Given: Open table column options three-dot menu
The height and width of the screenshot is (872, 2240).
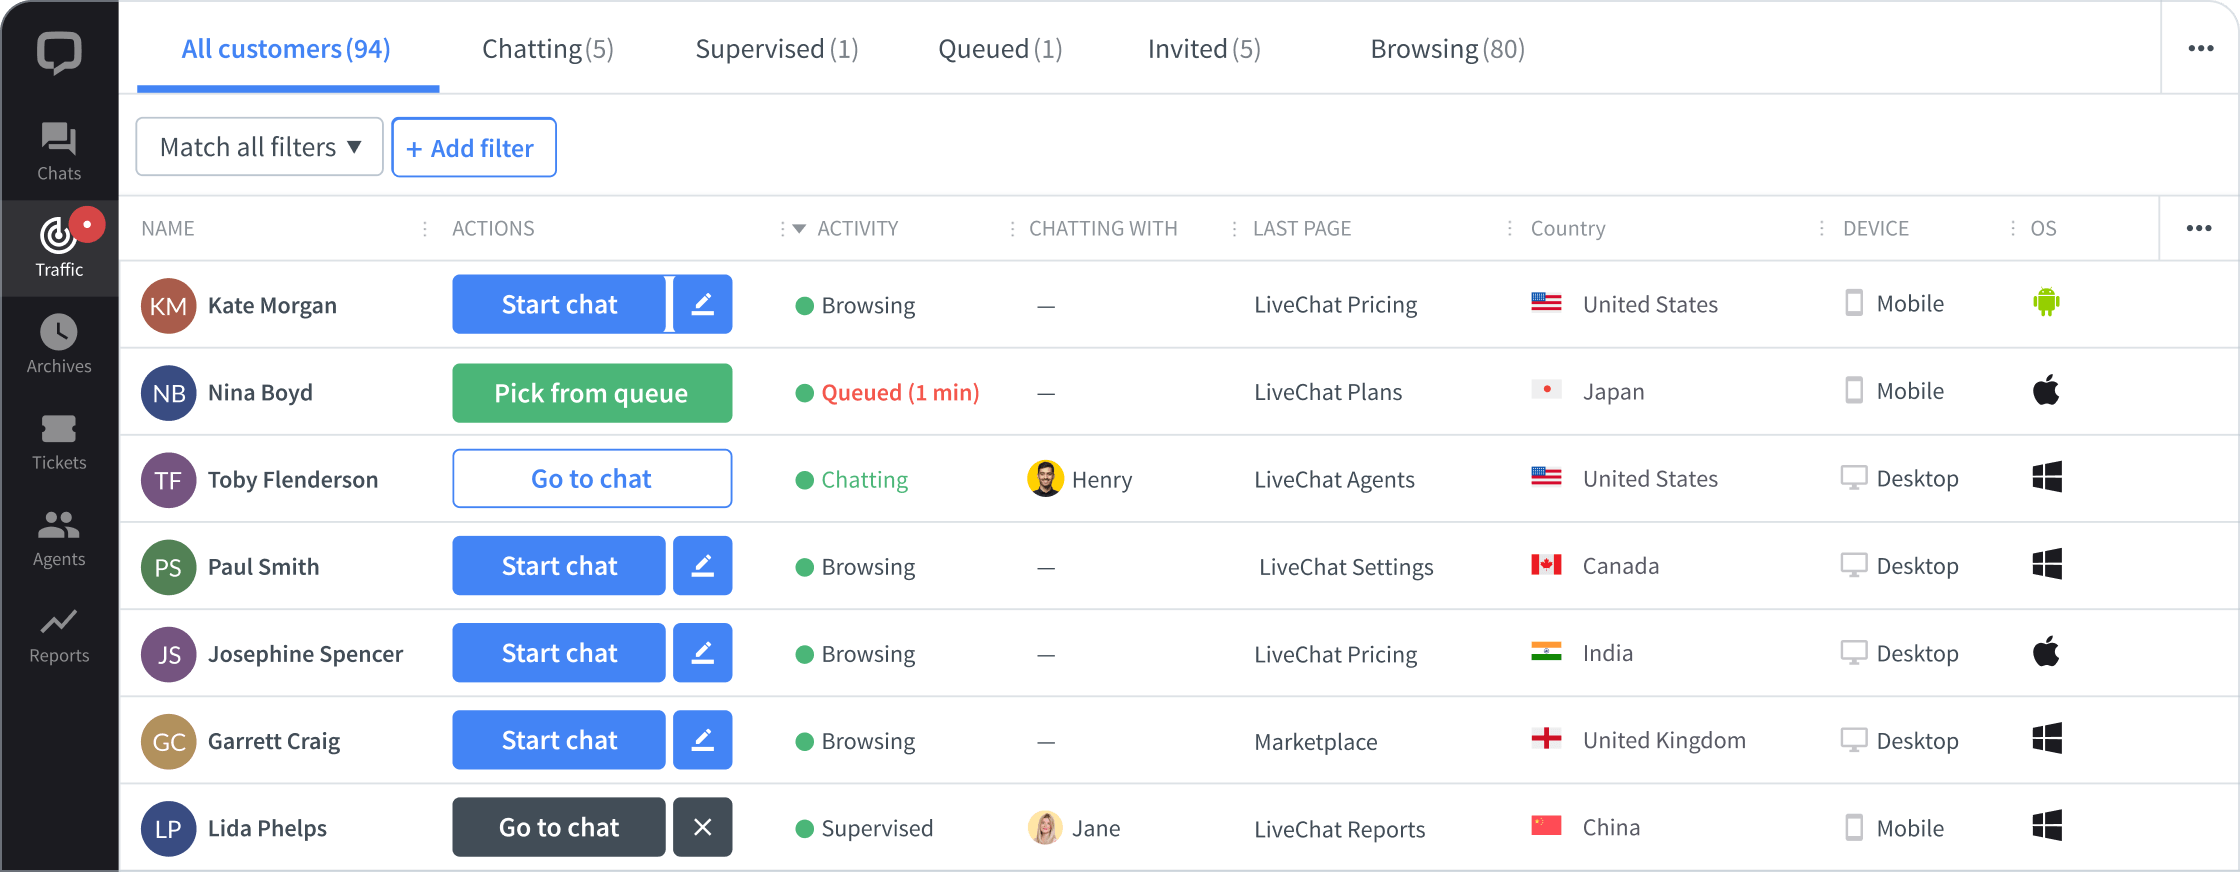Looking at the screenshot, I should click(2198, 229).
